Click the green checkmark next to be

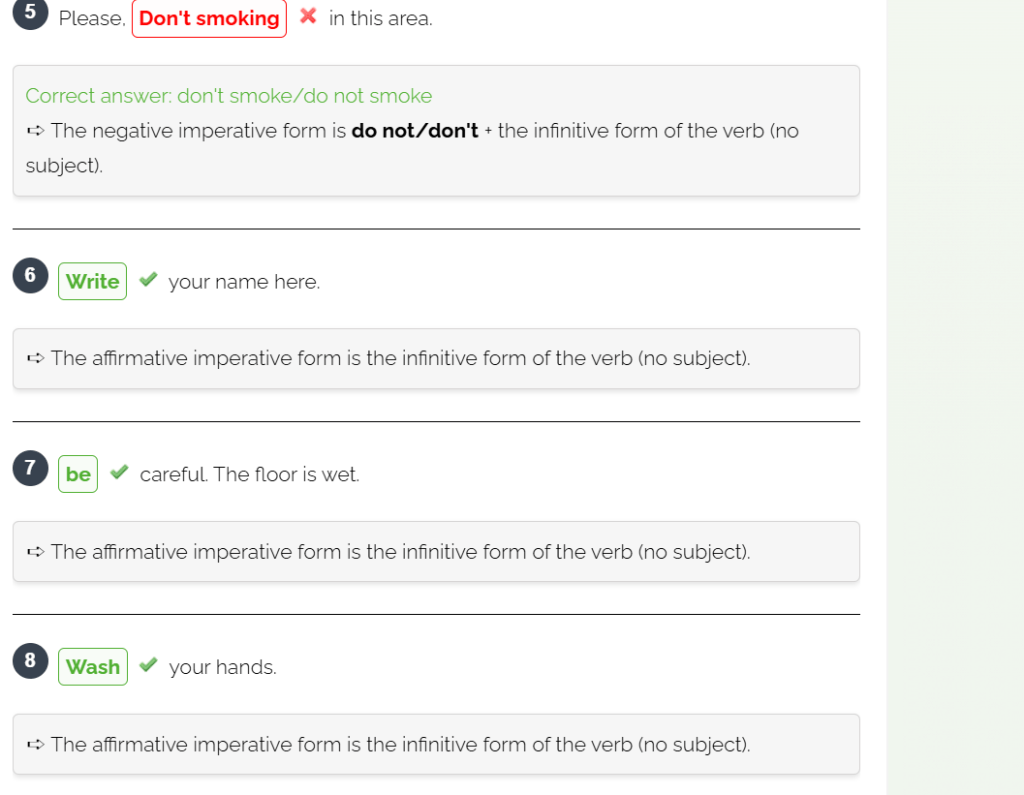(x=119, y=472)
